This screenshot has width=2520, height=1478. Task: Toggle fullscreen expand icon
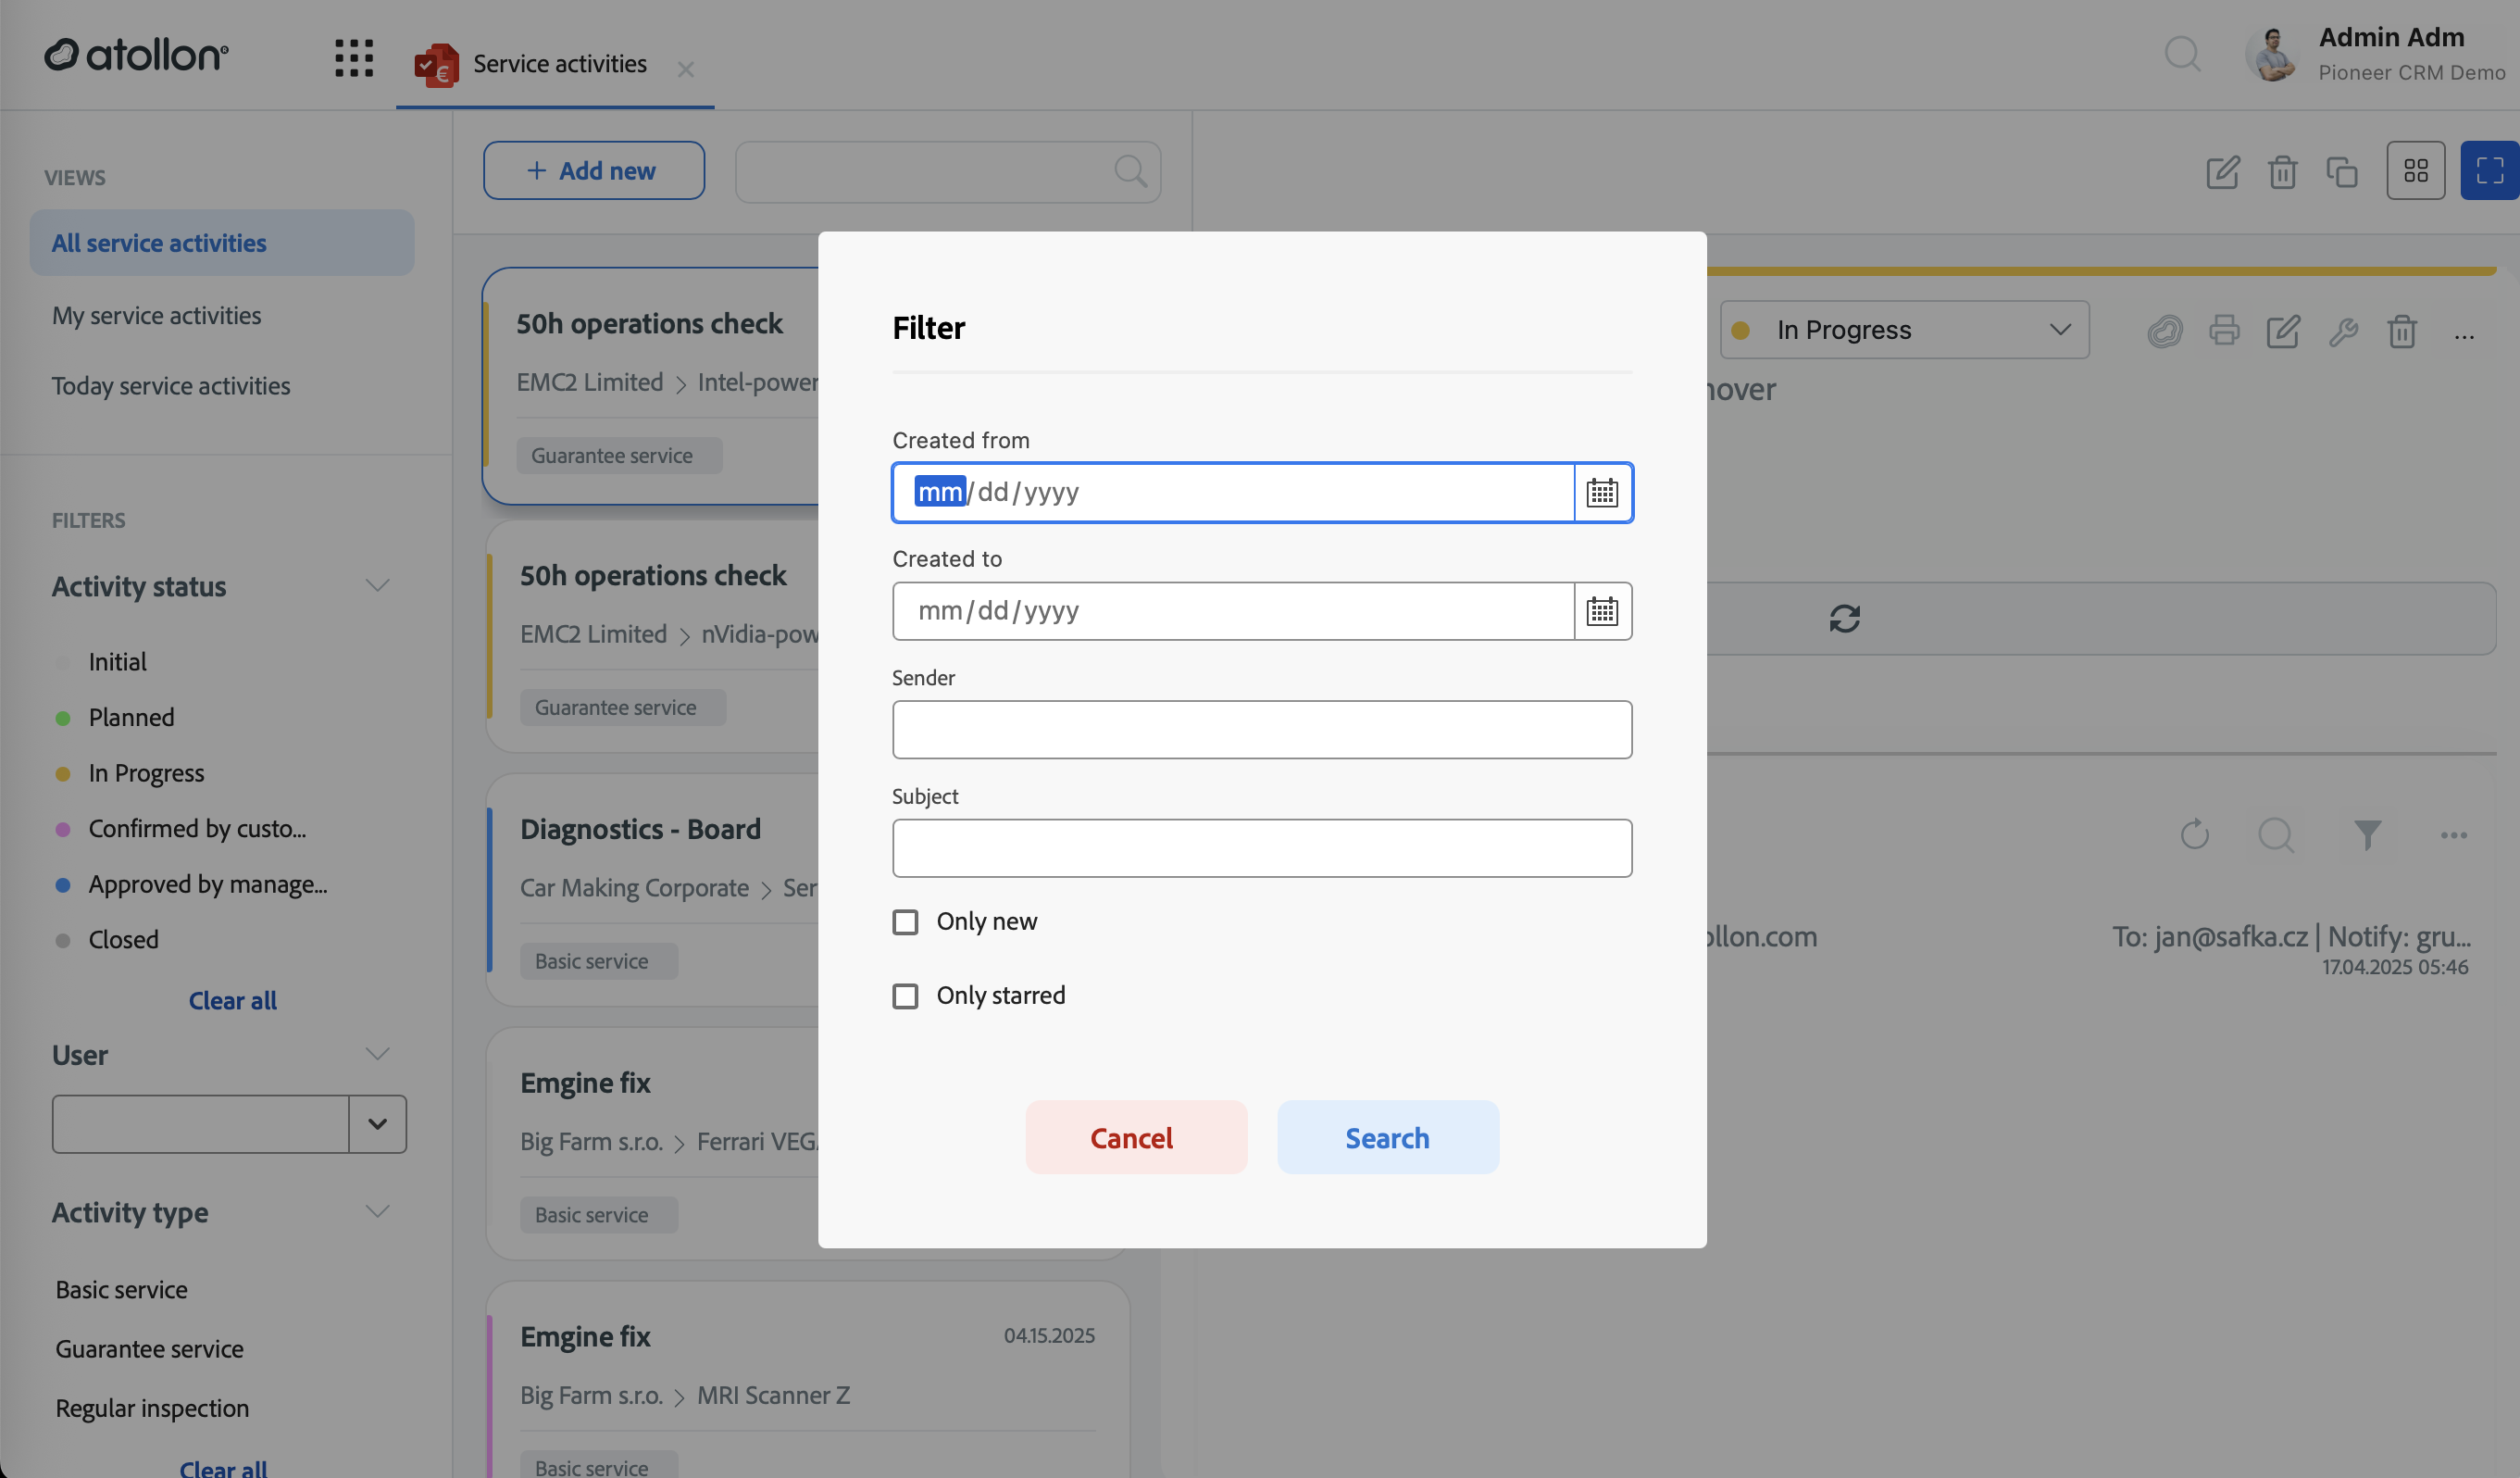pyautogui.click(x=2489, y=171)
